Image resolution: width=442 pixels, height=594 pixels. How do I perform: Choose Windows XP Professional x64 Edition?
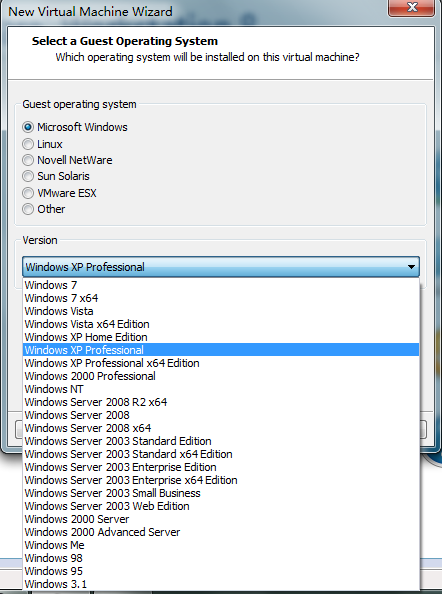click(x=221, y=363)
